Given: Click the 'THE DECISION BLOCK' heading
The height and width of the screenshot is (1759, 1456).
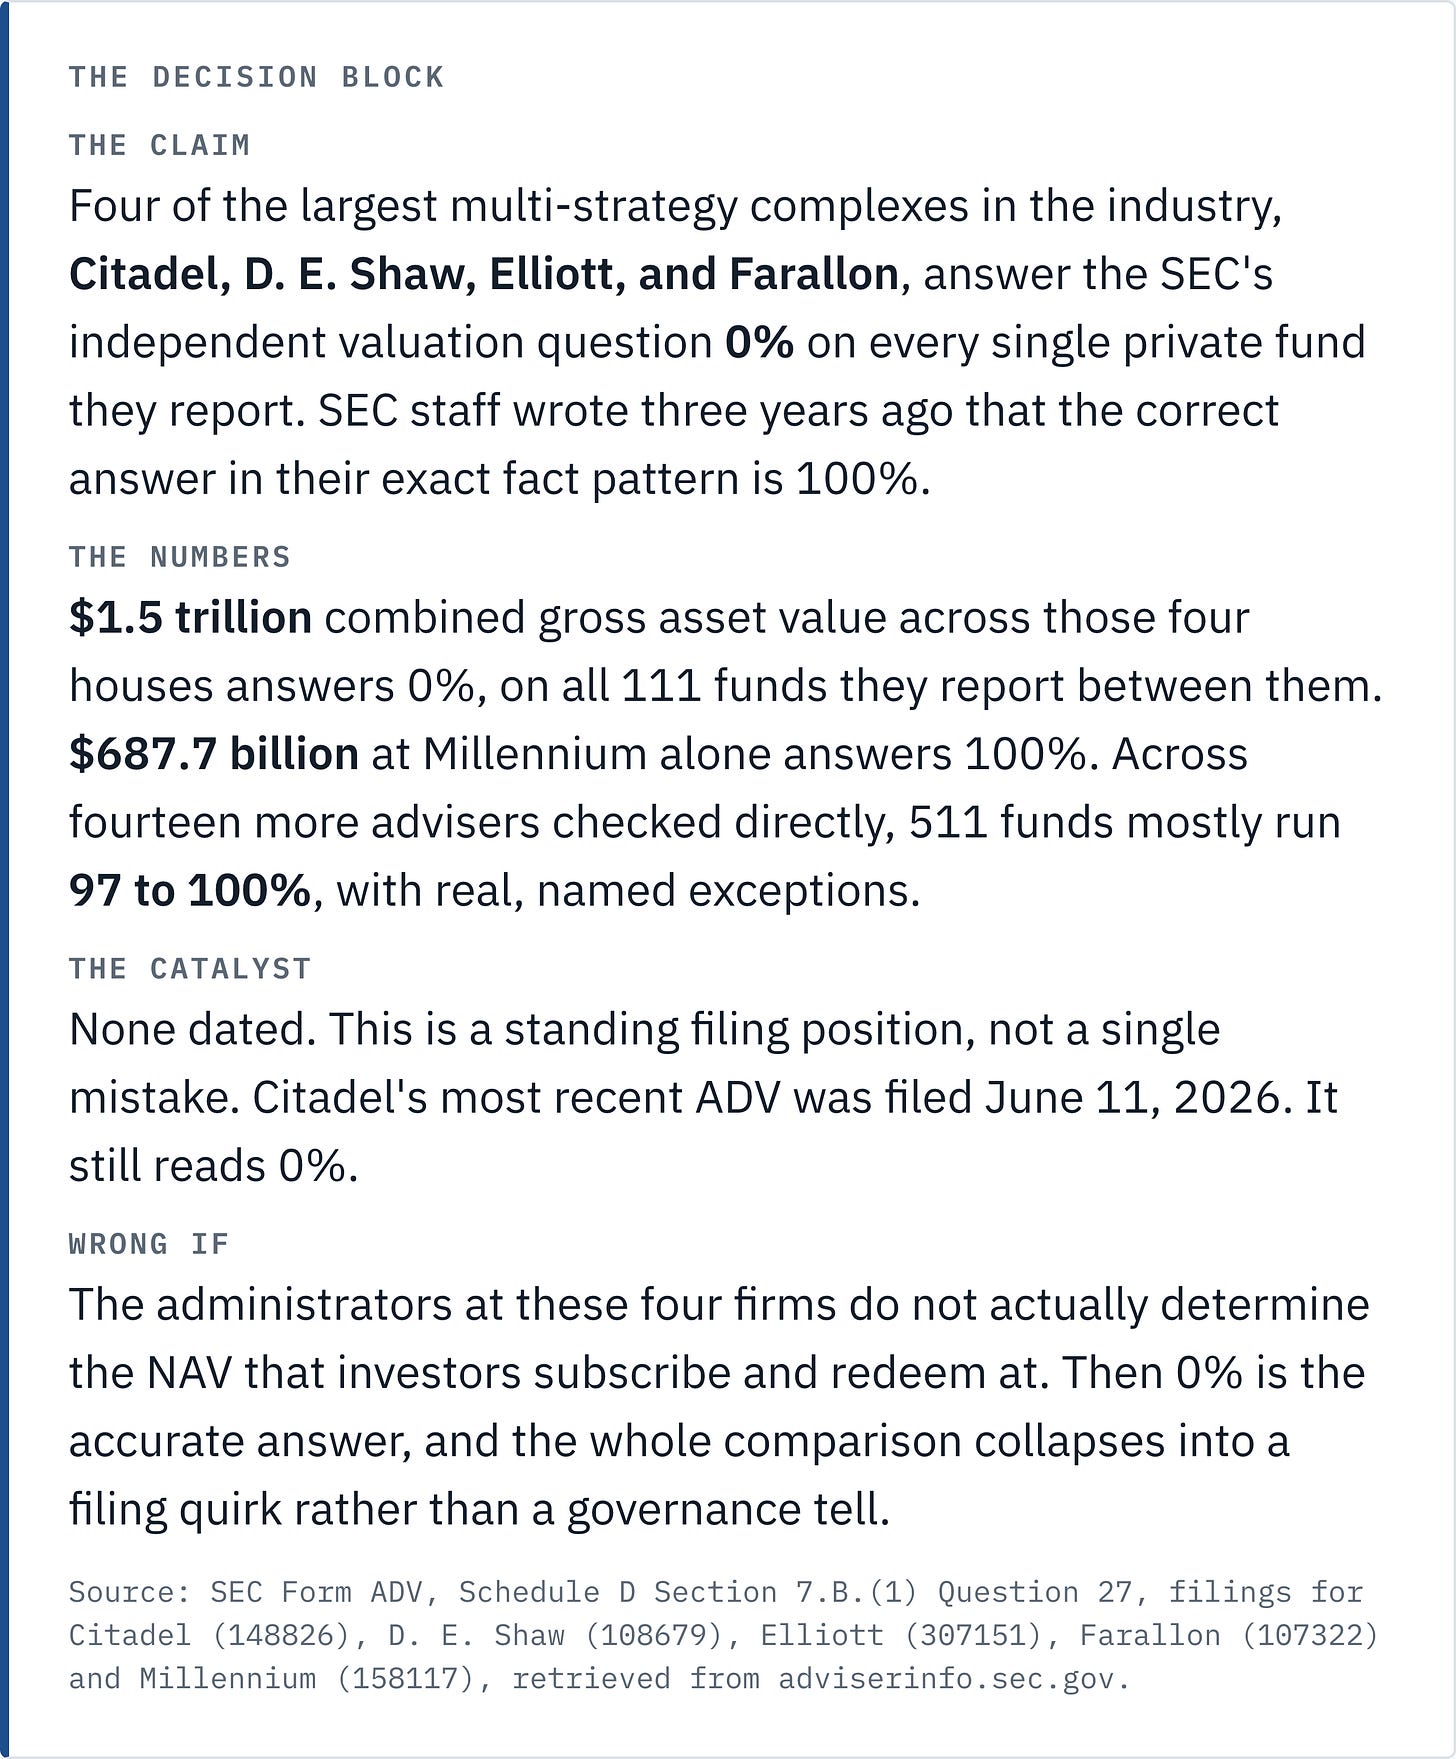Looking at the screenshot, I should point(256,77).
